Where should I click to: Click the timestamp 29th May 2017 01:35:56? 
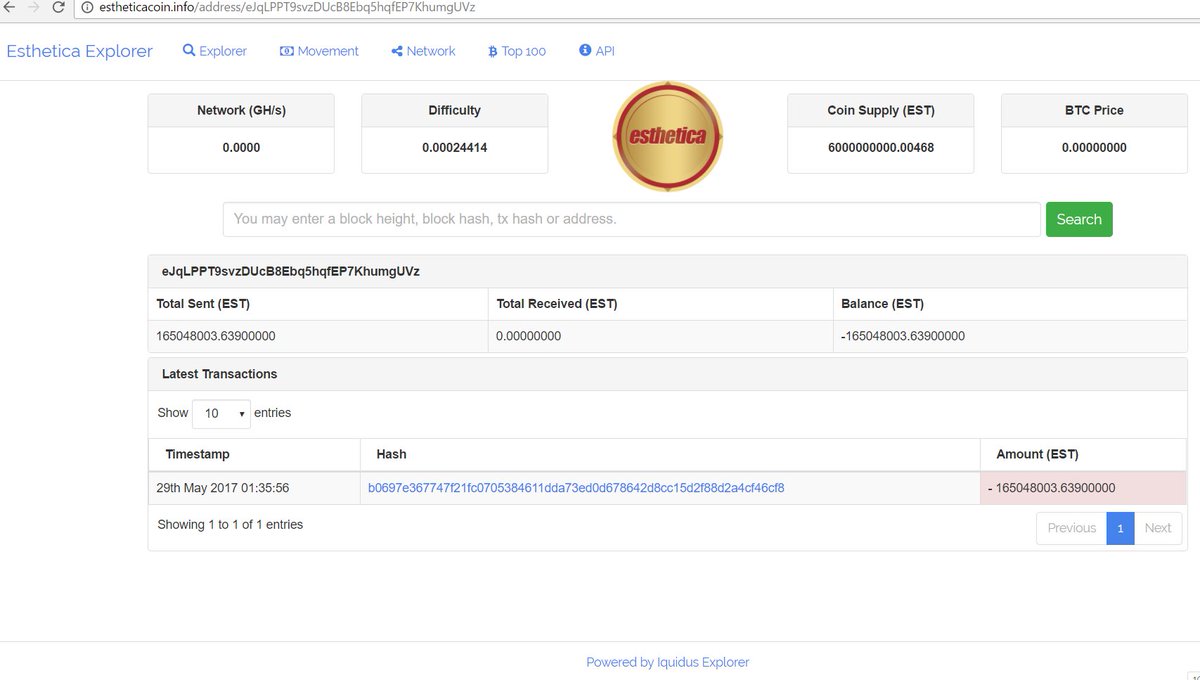(223, 488)
